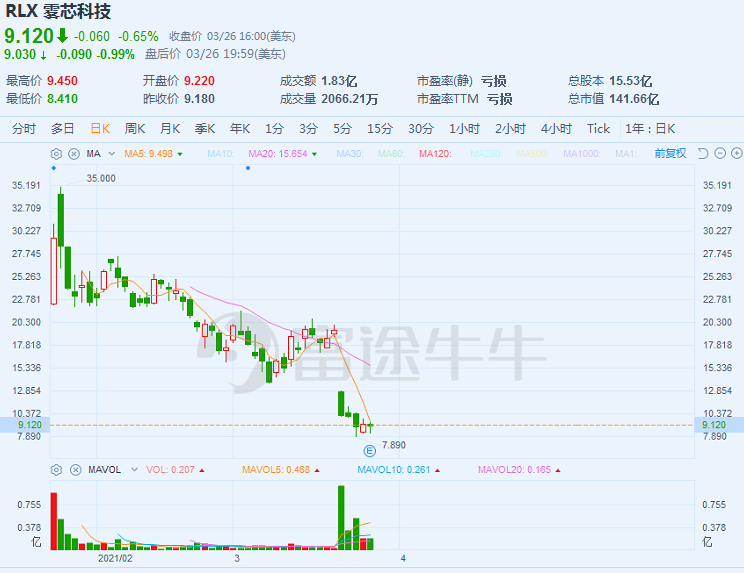Click the first red volume bar
This screenshot has height=573, width=744.
click(54, 521)
